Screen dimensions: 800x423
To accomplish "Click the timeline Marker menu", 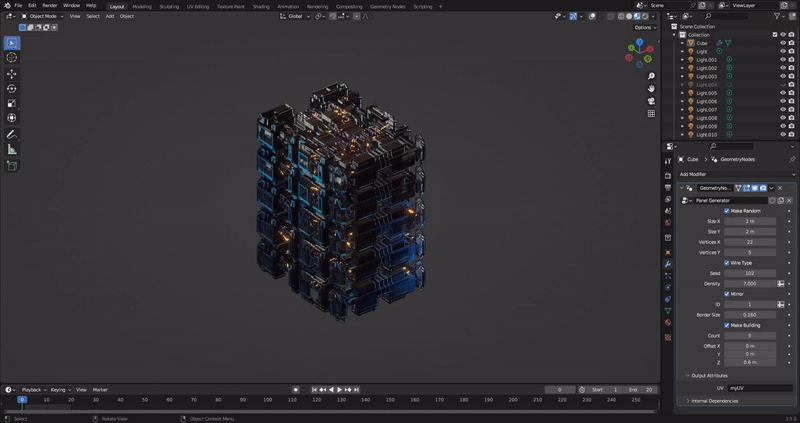I will (x=100, y=390).
